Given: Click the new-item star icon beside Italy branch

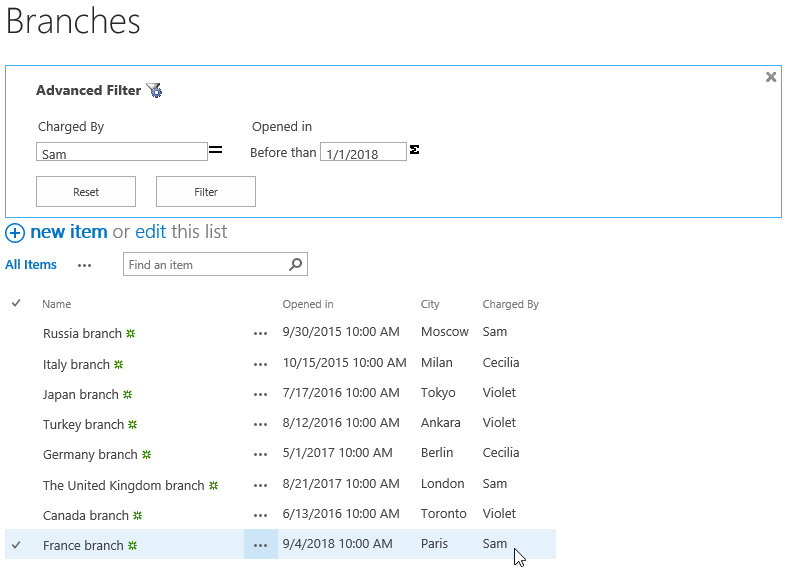Looking at the screenshot, I should (118, 364).
